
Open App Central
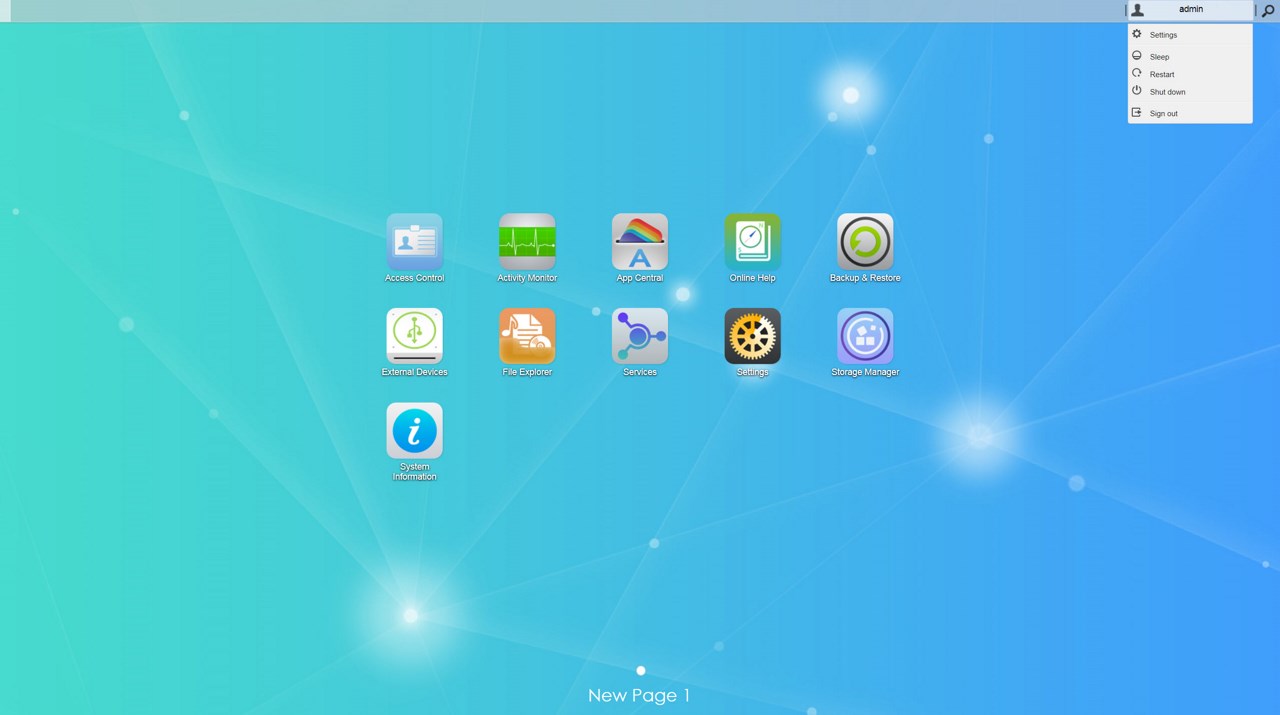pos(640,241)
